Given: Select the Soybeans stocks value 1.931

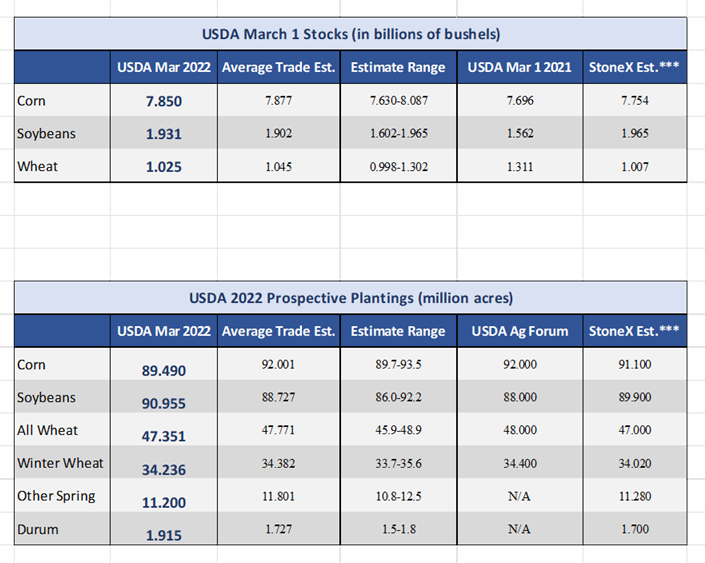Looking at the screenshot, I should point(163,134).
